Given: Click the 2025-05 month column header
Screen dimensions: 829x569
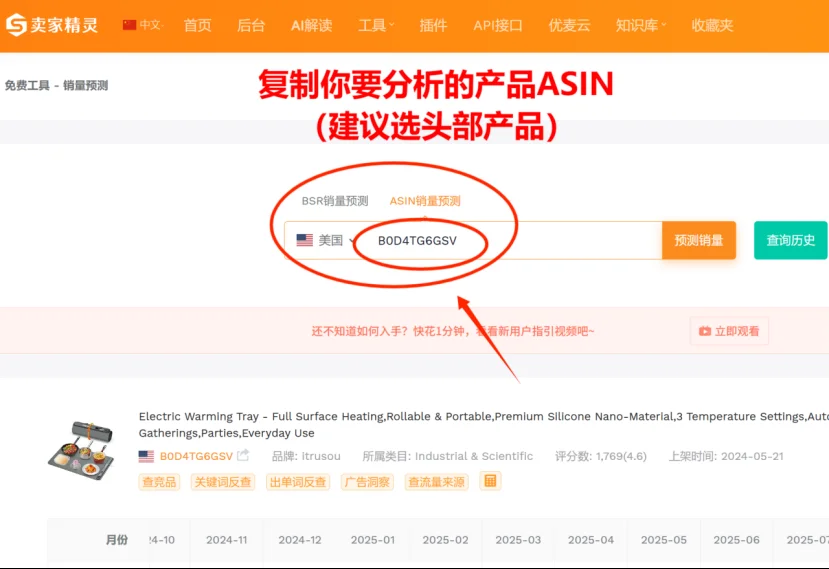Looking at the screenshot, I should pos(664,540).
